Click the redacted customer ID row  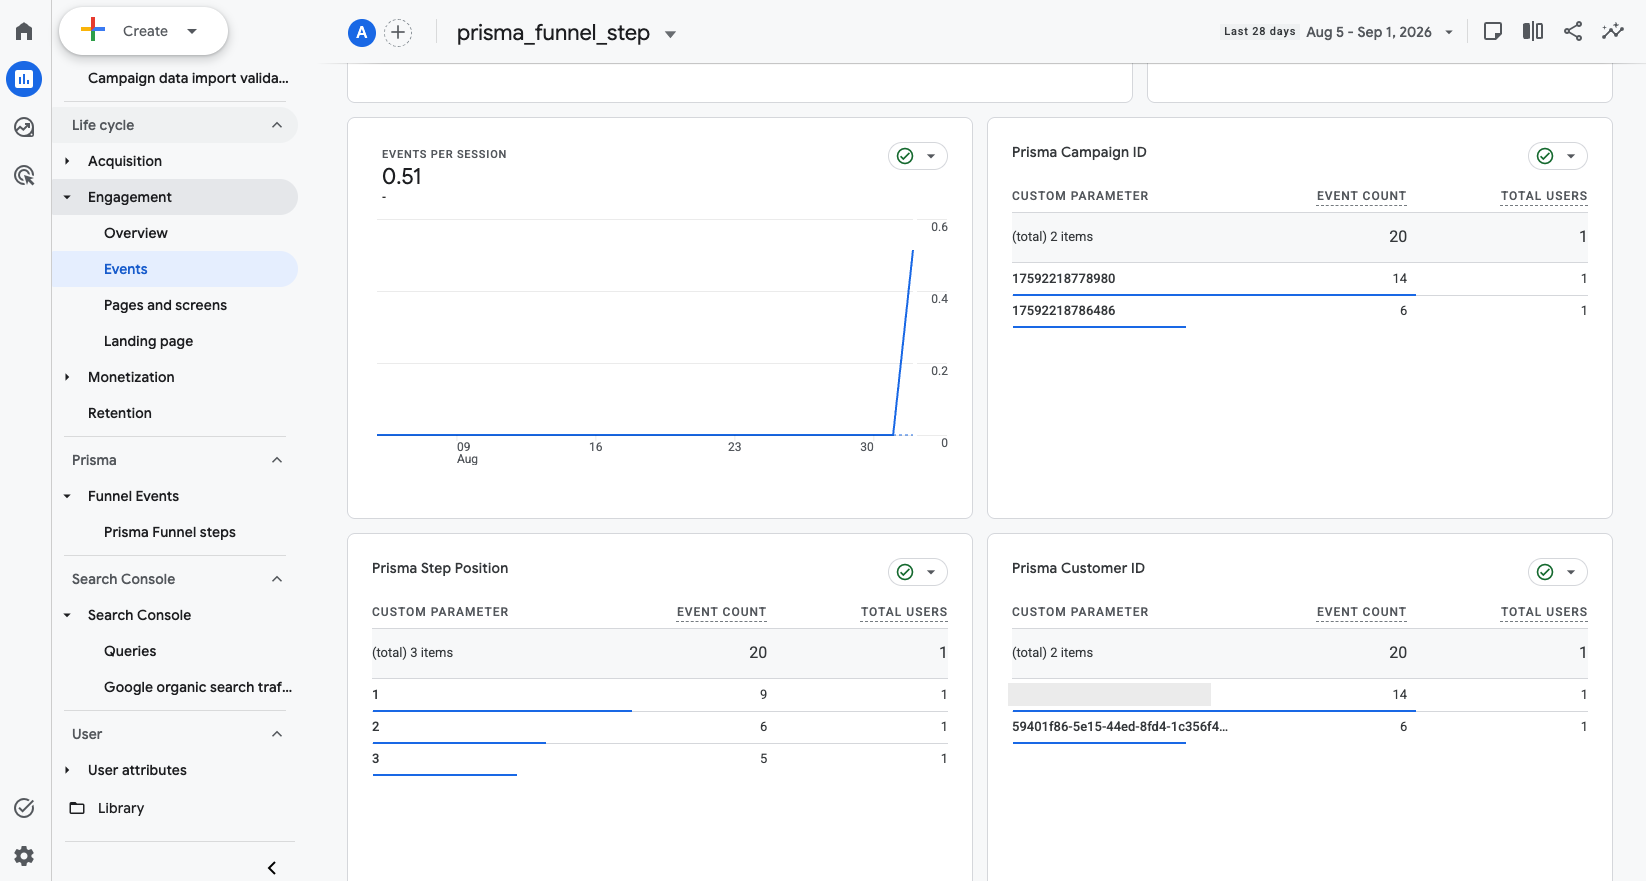pyautogui.click(x=1299, y=695)
